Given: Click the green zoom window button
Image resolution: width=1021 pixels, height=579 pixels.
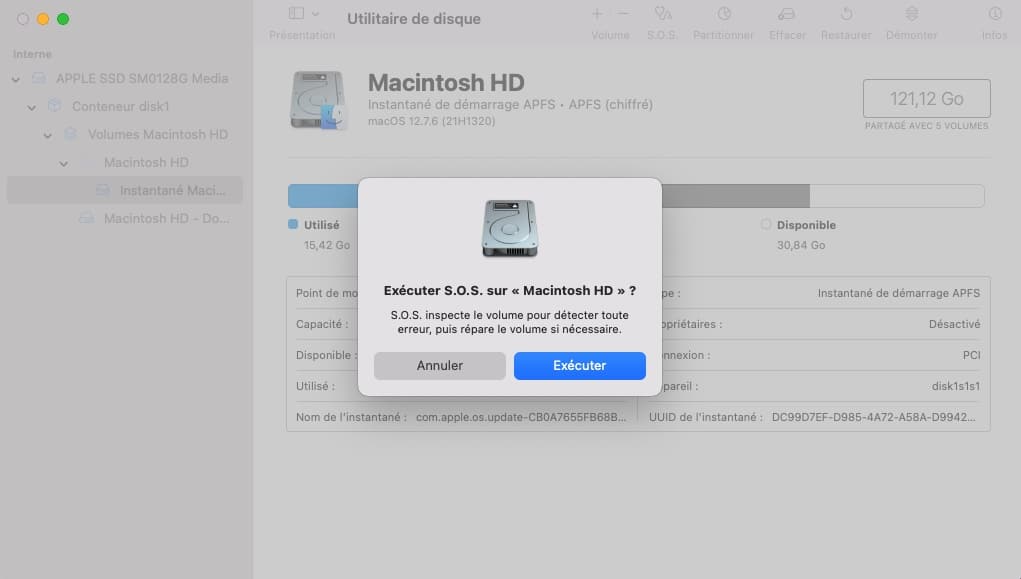Looking at the screenshot, I should pyautogui.click(x=63, y=19).
